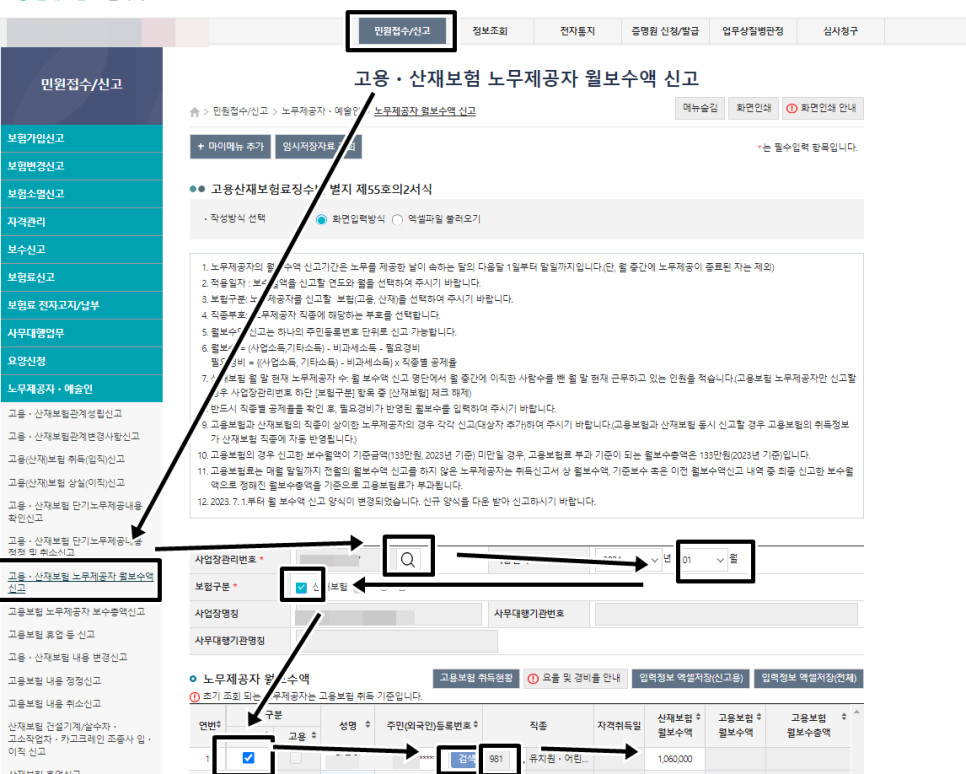Sort the 성명 column using its arrow icon

pyautogui.click(x=366, y=725)
